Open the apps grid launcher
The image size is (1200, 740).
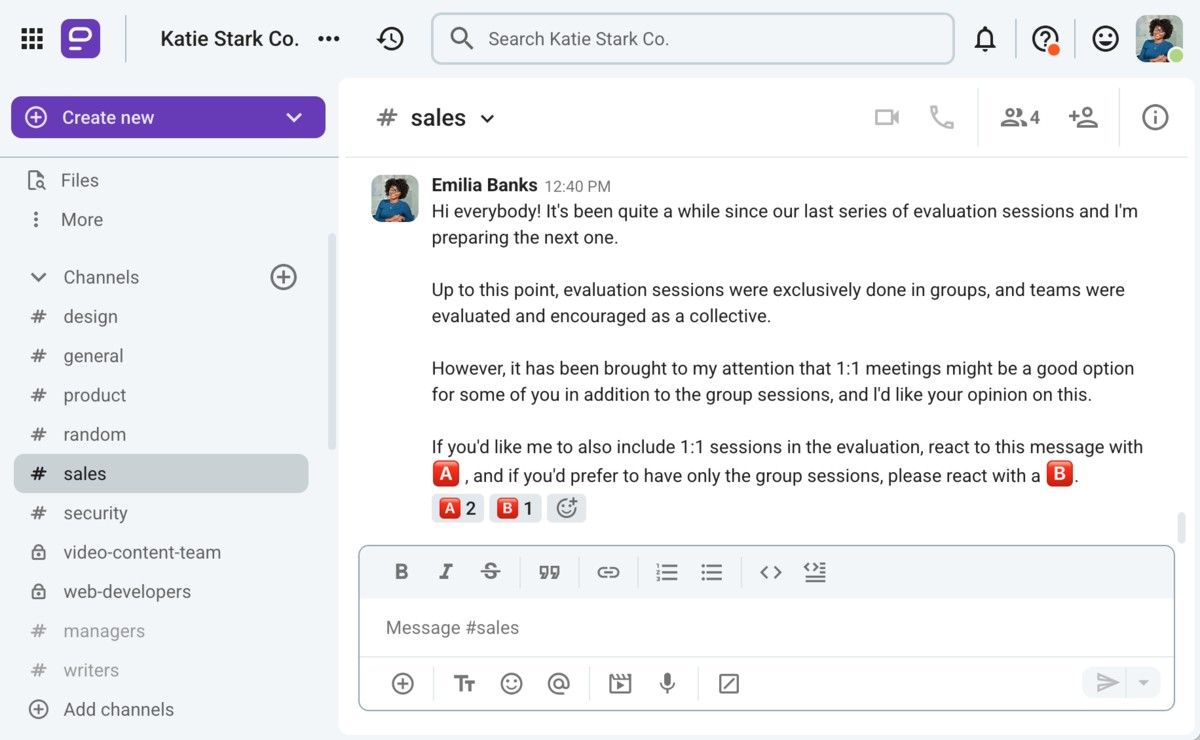[x=32, y=39]
